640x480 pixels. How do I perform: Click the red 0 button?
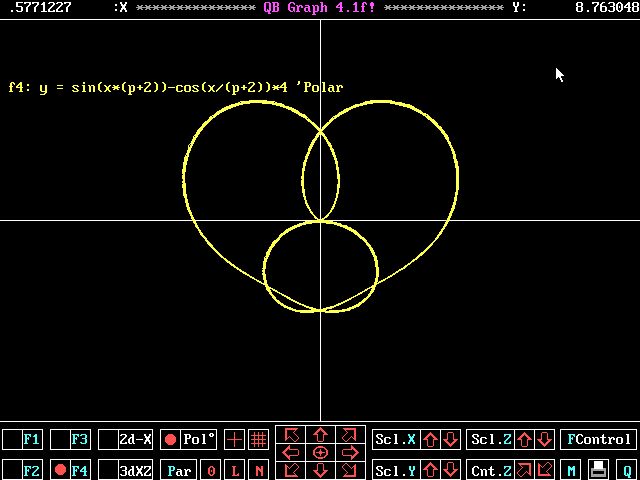[211, 470]
